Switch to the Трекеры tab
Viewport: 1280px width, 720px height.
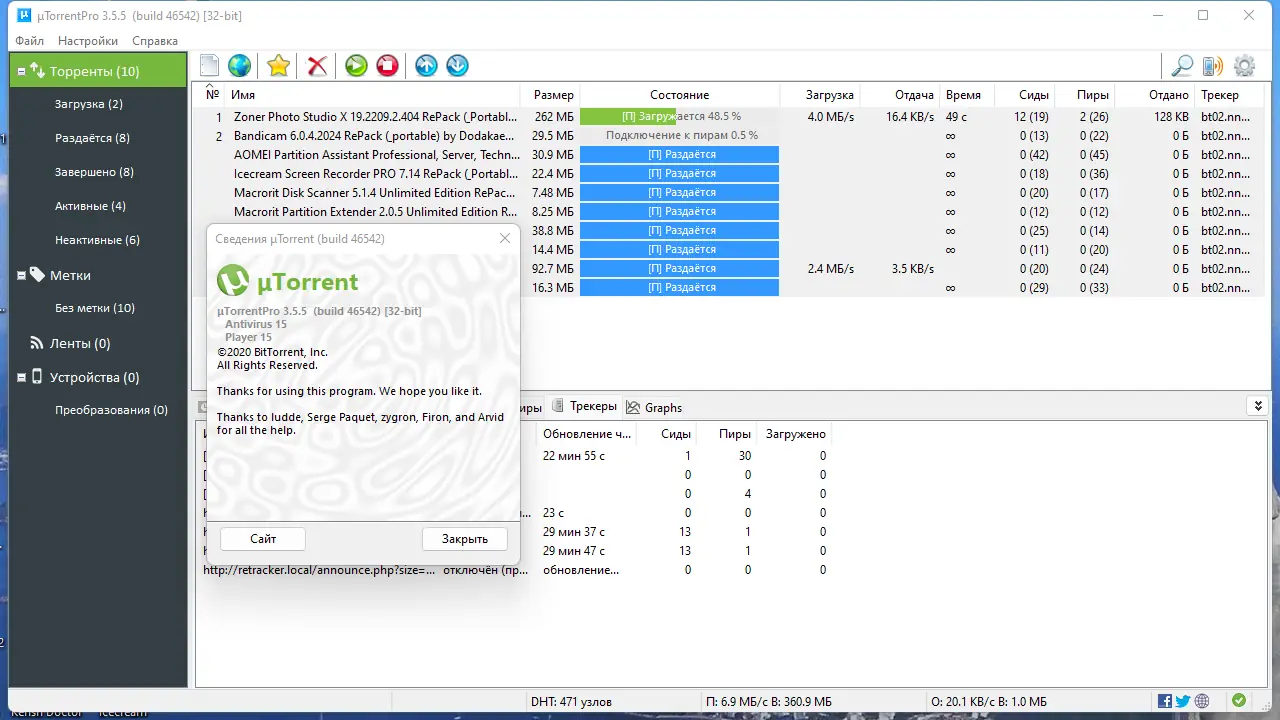pos(585,406)
